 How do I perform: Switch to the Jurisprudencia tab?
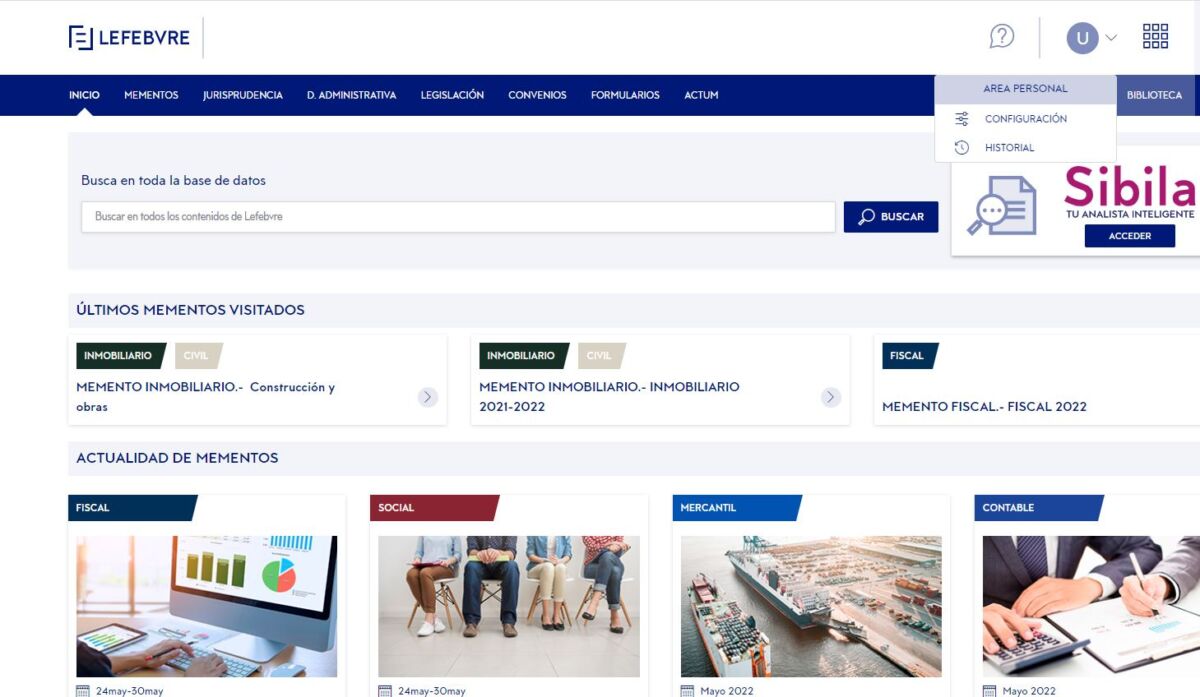point(242,95)
